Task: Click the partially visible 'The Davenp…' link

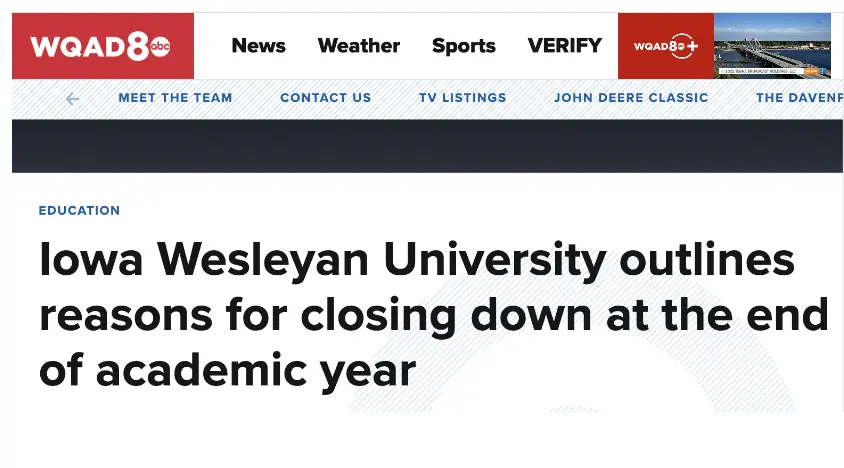Action: tap(798, 98)
